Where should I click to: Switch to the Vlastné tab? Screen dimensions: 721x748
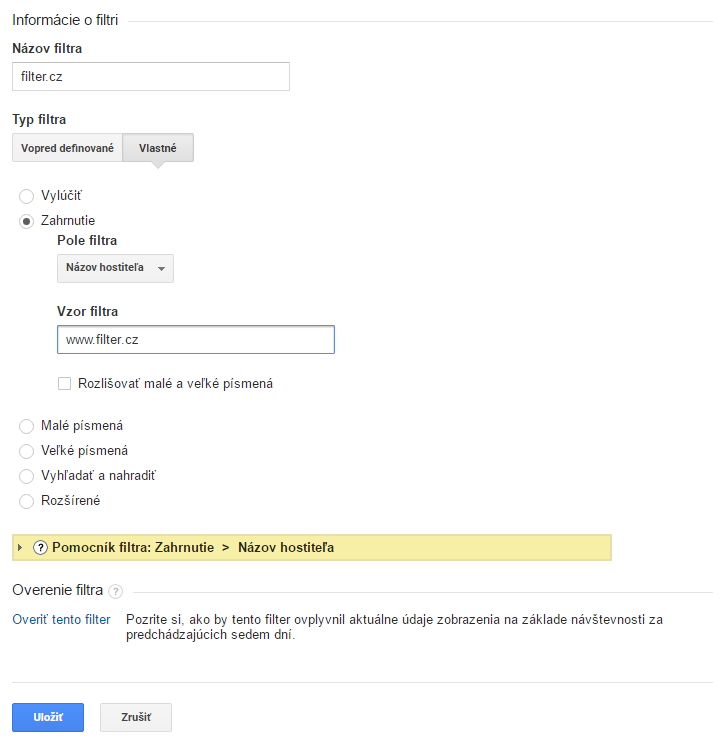coord(158,148)
